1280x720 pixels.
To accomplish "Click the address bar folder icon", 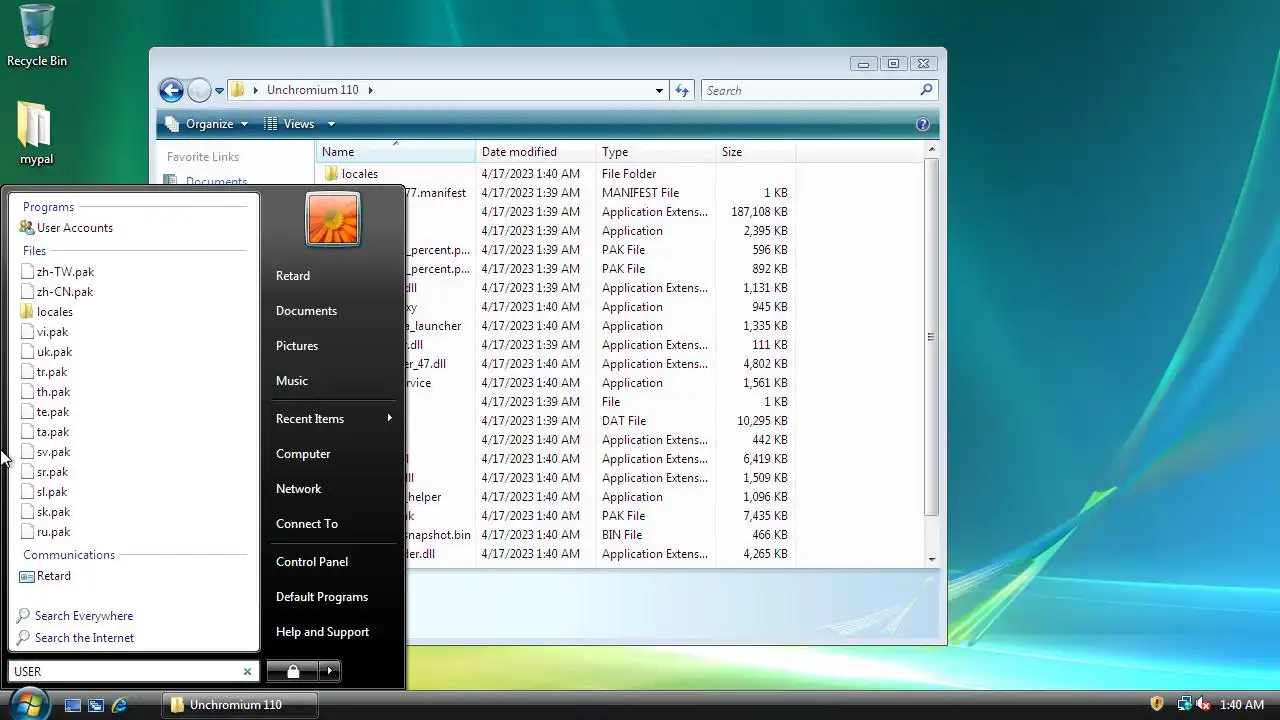I will 238,90.
